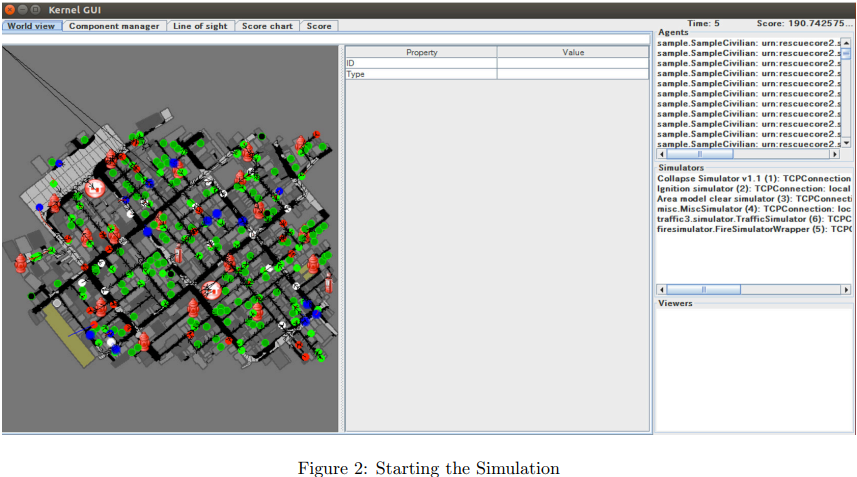
Task: Click the yellow building on map
Action: 69,334
